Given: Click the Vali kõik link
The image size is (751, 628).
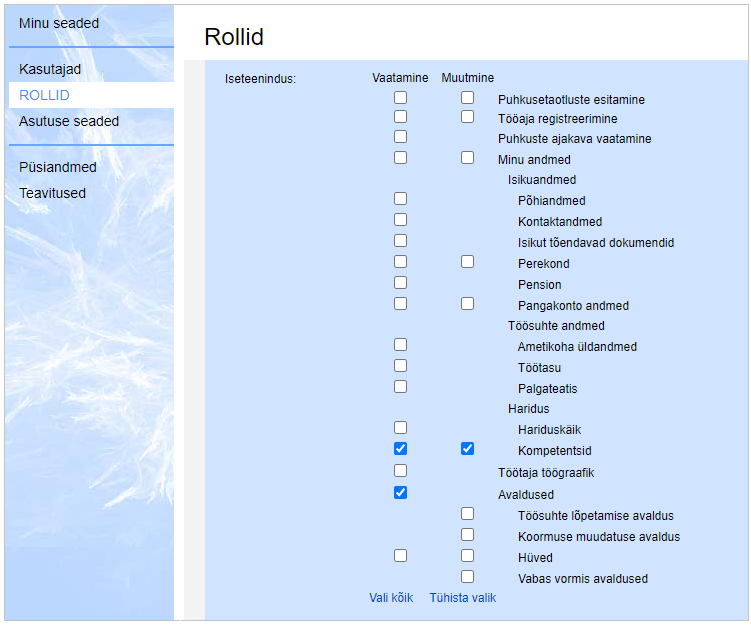Looking at the screenshot, I should pos(391,598).
